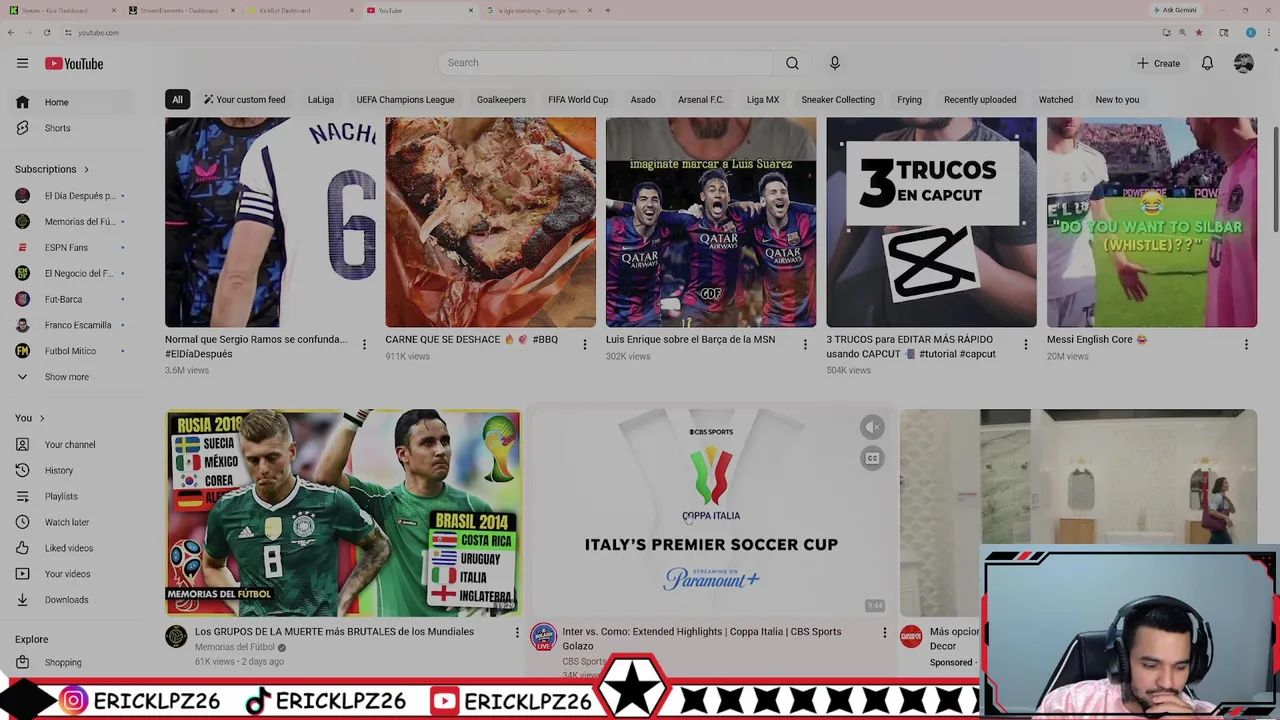Select the LaLiga chip
This screenshot has height=720, width=1280.
[321, 100]
